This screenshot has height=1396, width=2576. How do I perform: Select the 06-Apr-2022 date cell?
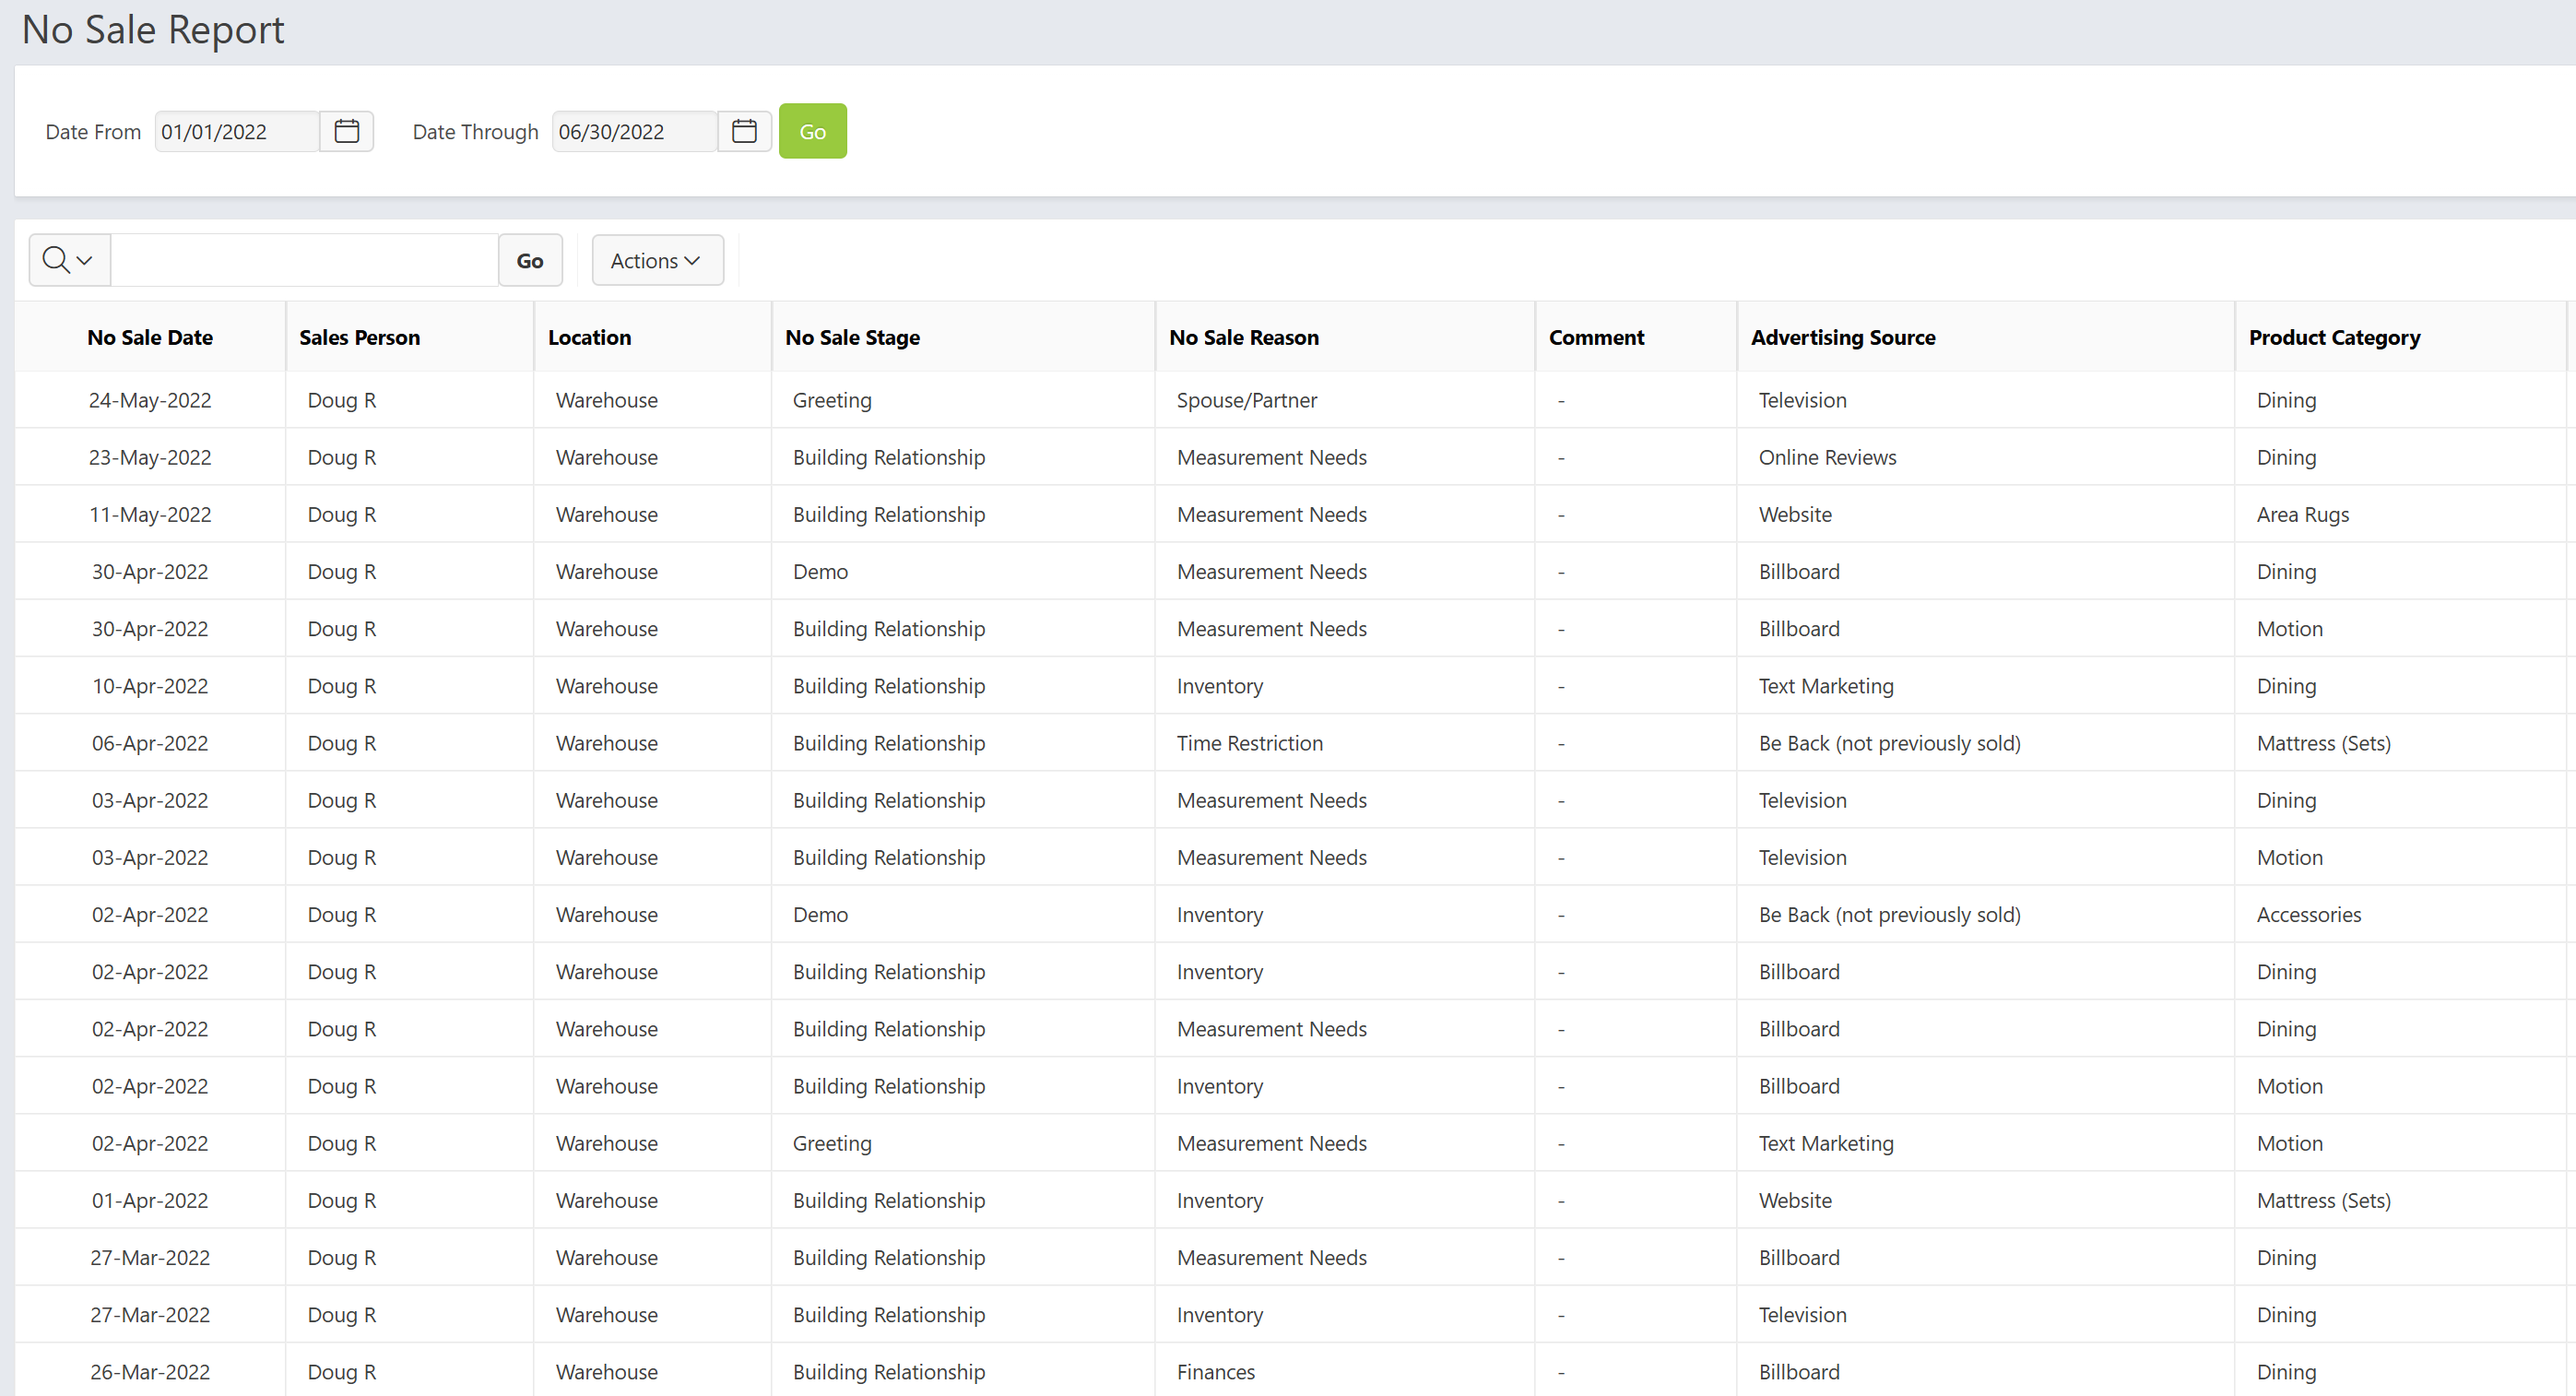coord(150,743)
